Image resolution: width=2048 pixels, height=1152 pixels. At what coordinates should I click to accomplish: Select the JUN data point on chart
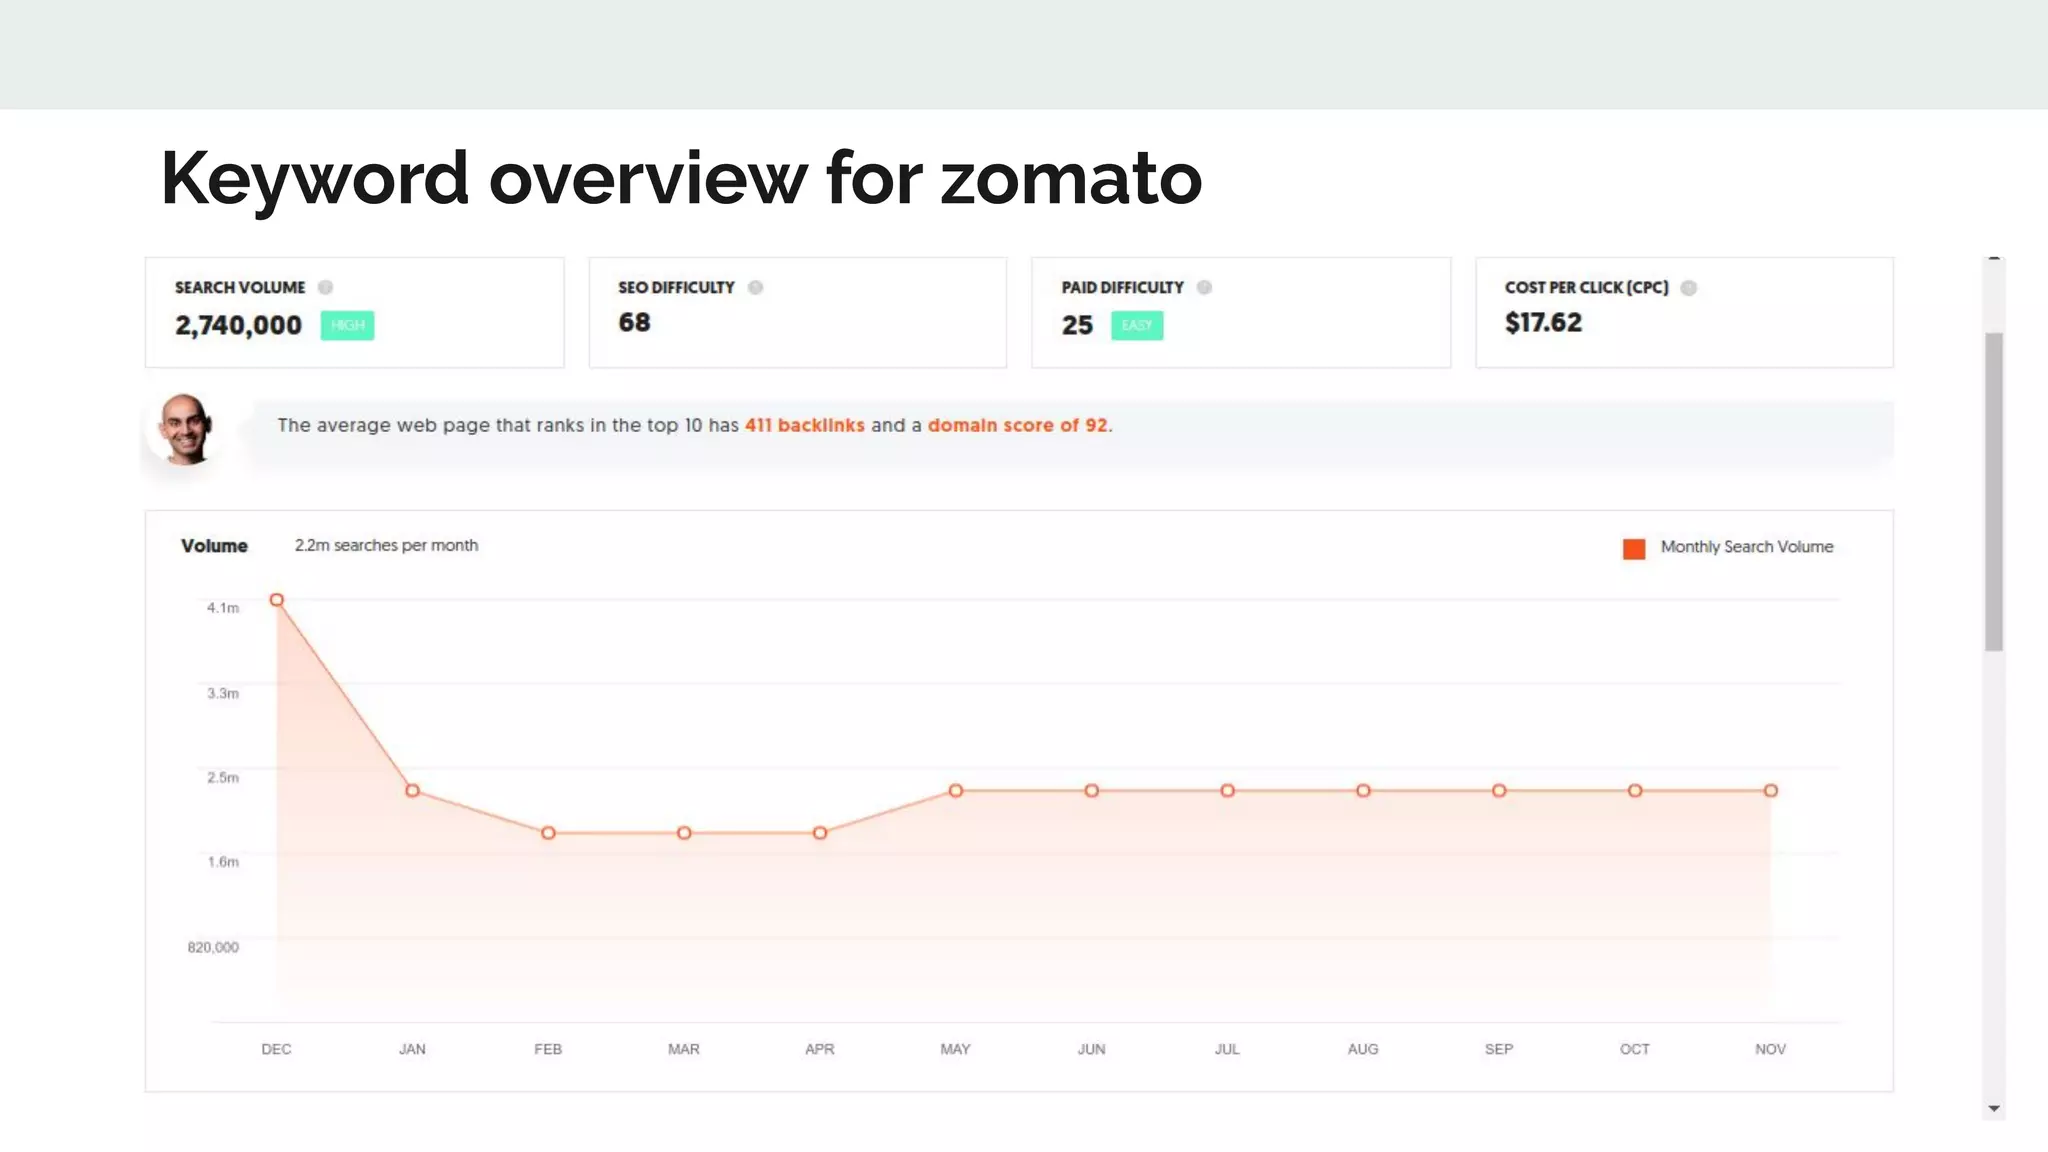[1092, 791]
